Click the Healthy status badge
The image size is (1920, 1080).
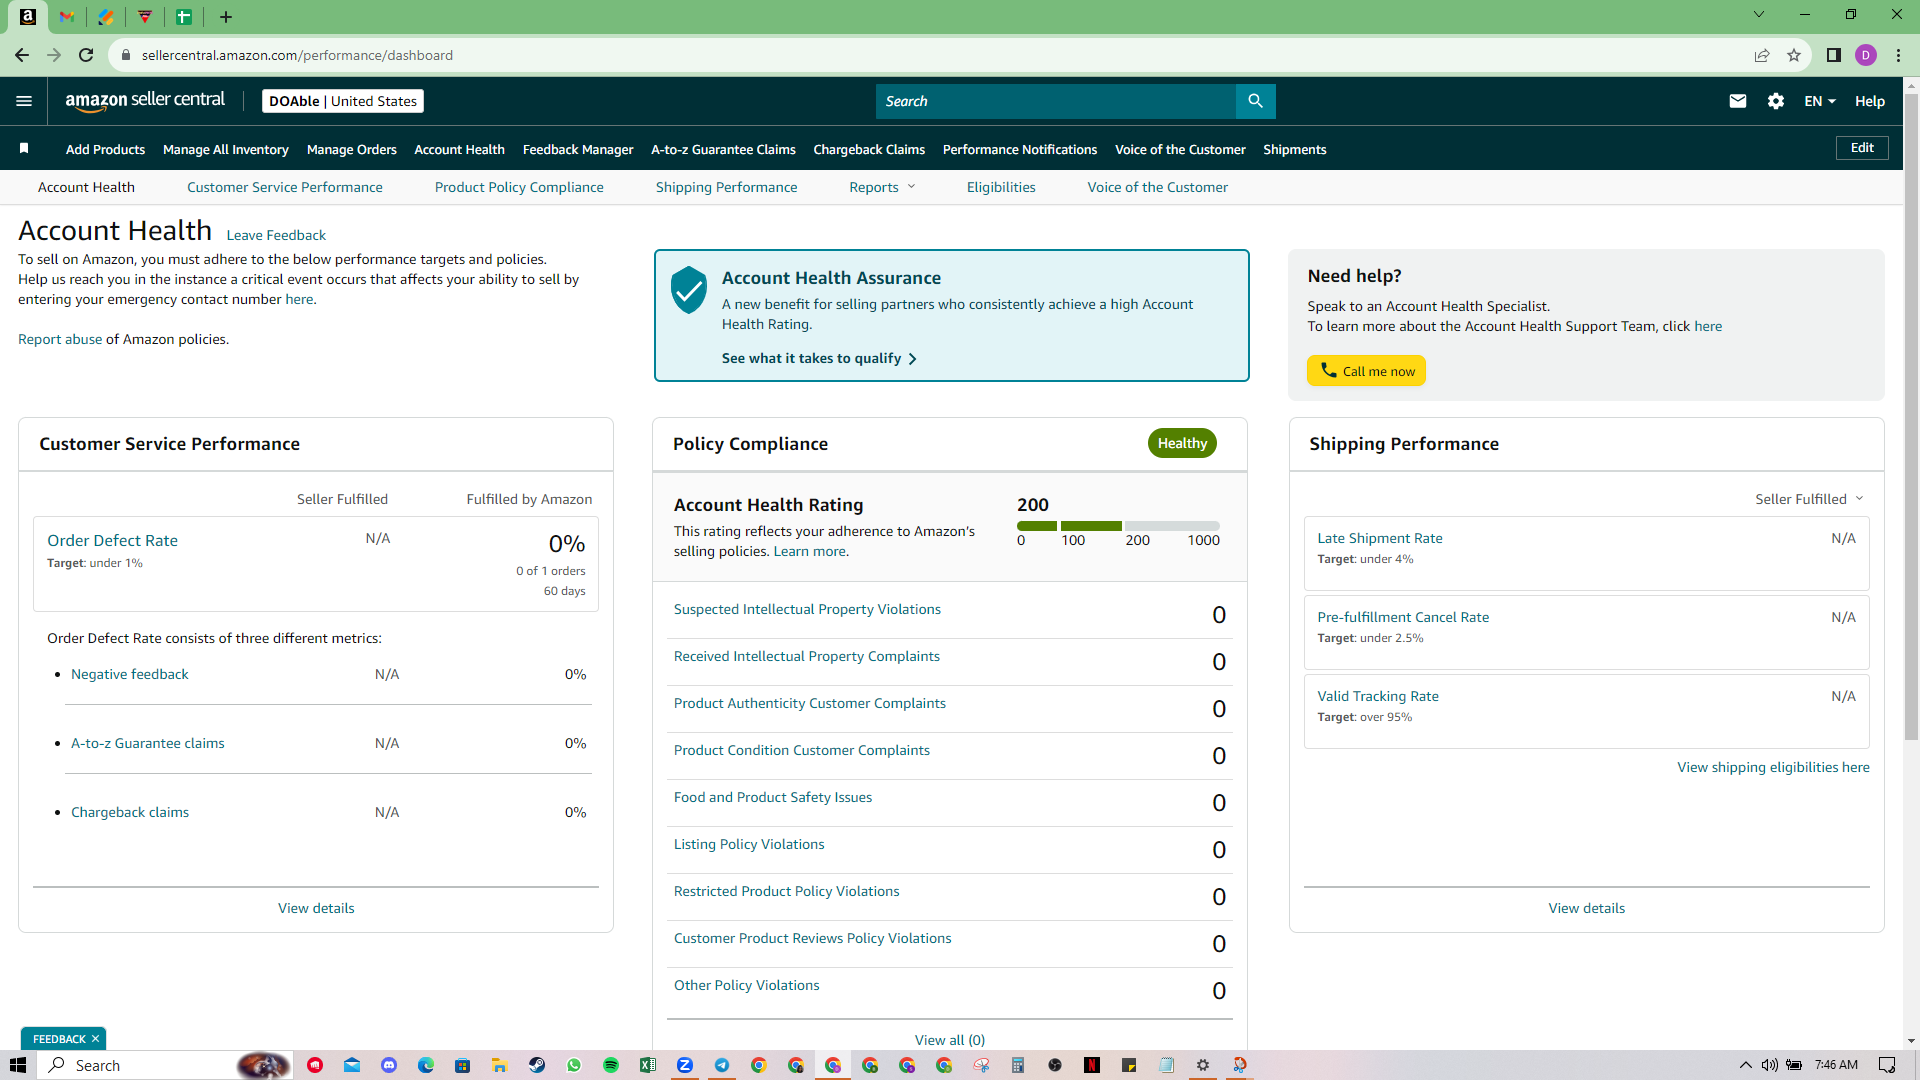(1182, 443)
